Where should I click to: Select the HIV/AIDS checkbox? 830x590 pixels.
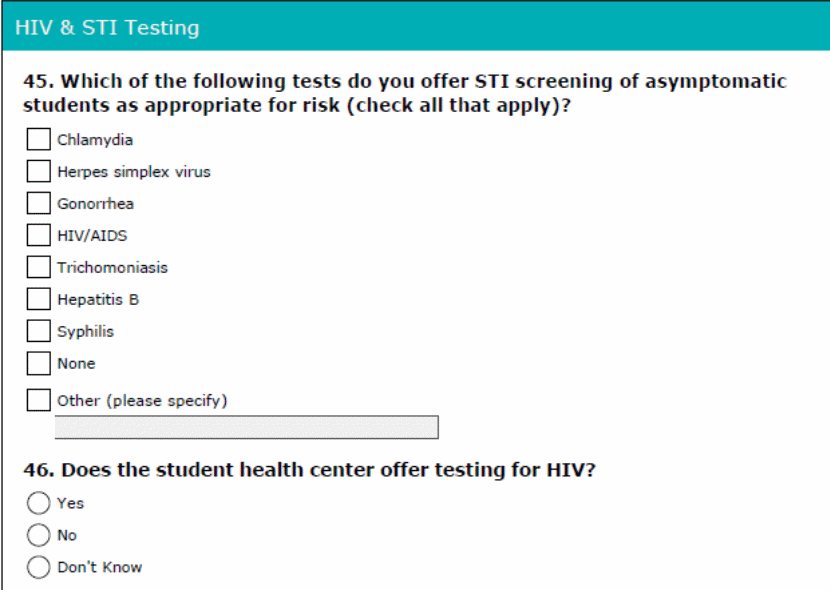point(38,236)
